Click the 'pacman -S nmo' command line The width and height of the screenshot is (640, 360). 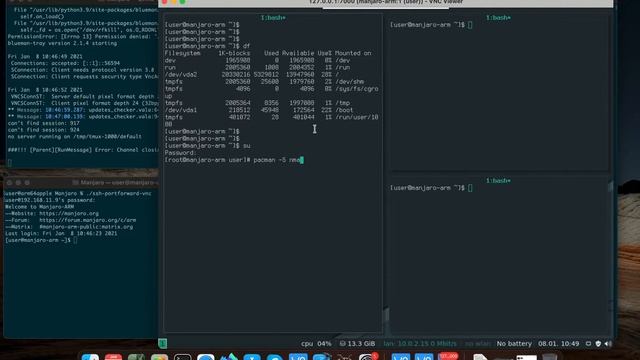[234, 160]
